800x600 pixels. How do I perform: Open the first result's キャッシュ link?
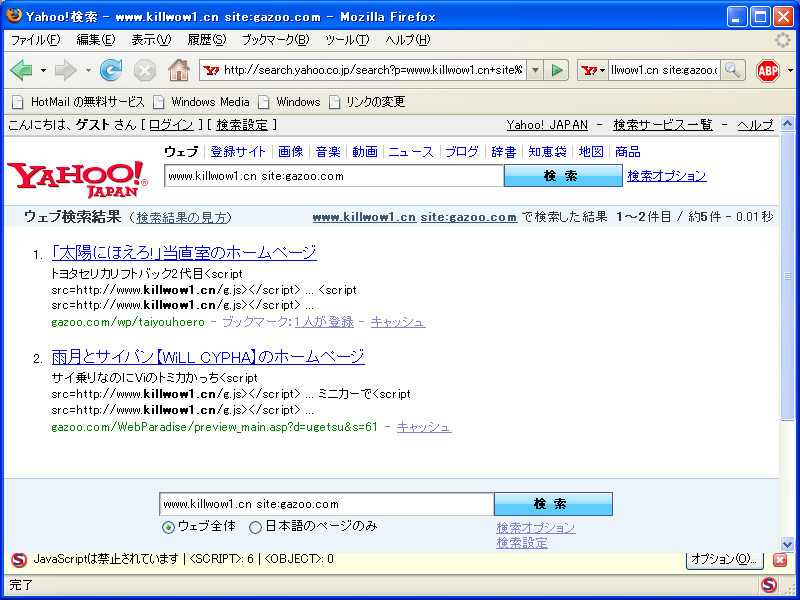[x=398, y=322]
